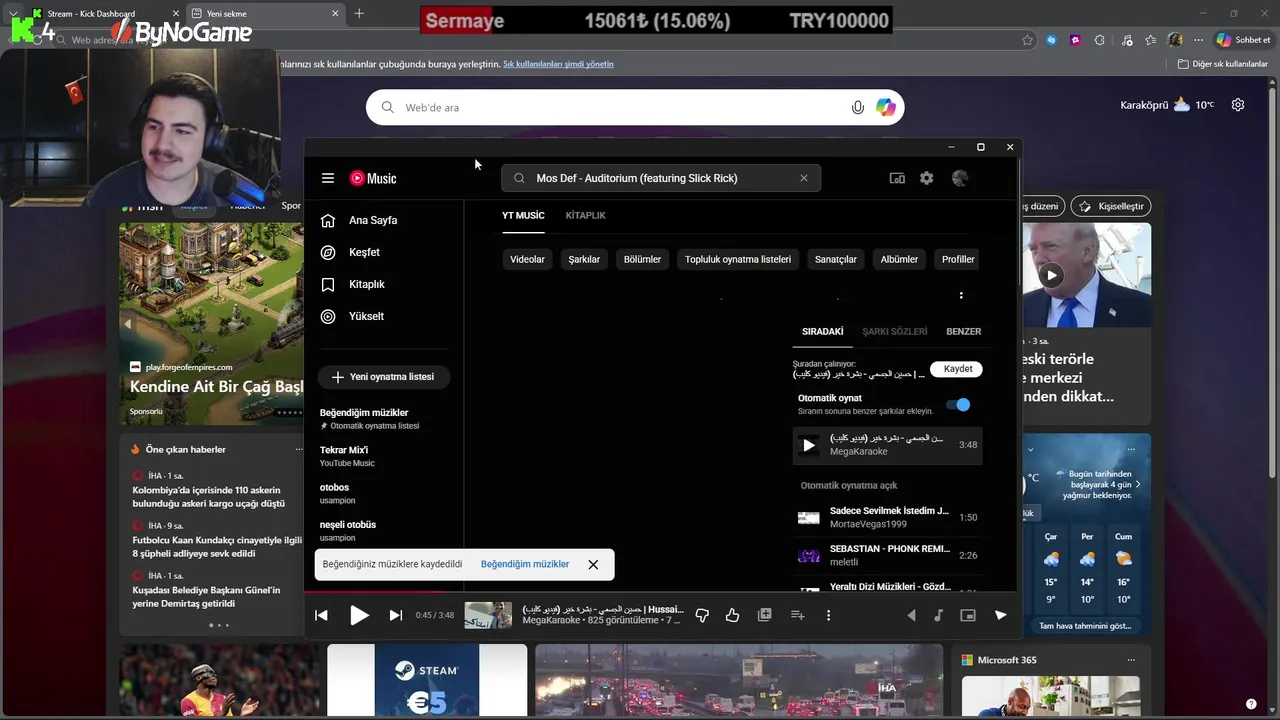Open the neşeli otobüs playlist
The width and height of the screenshot is (1280, 720).
click(384, 530)
